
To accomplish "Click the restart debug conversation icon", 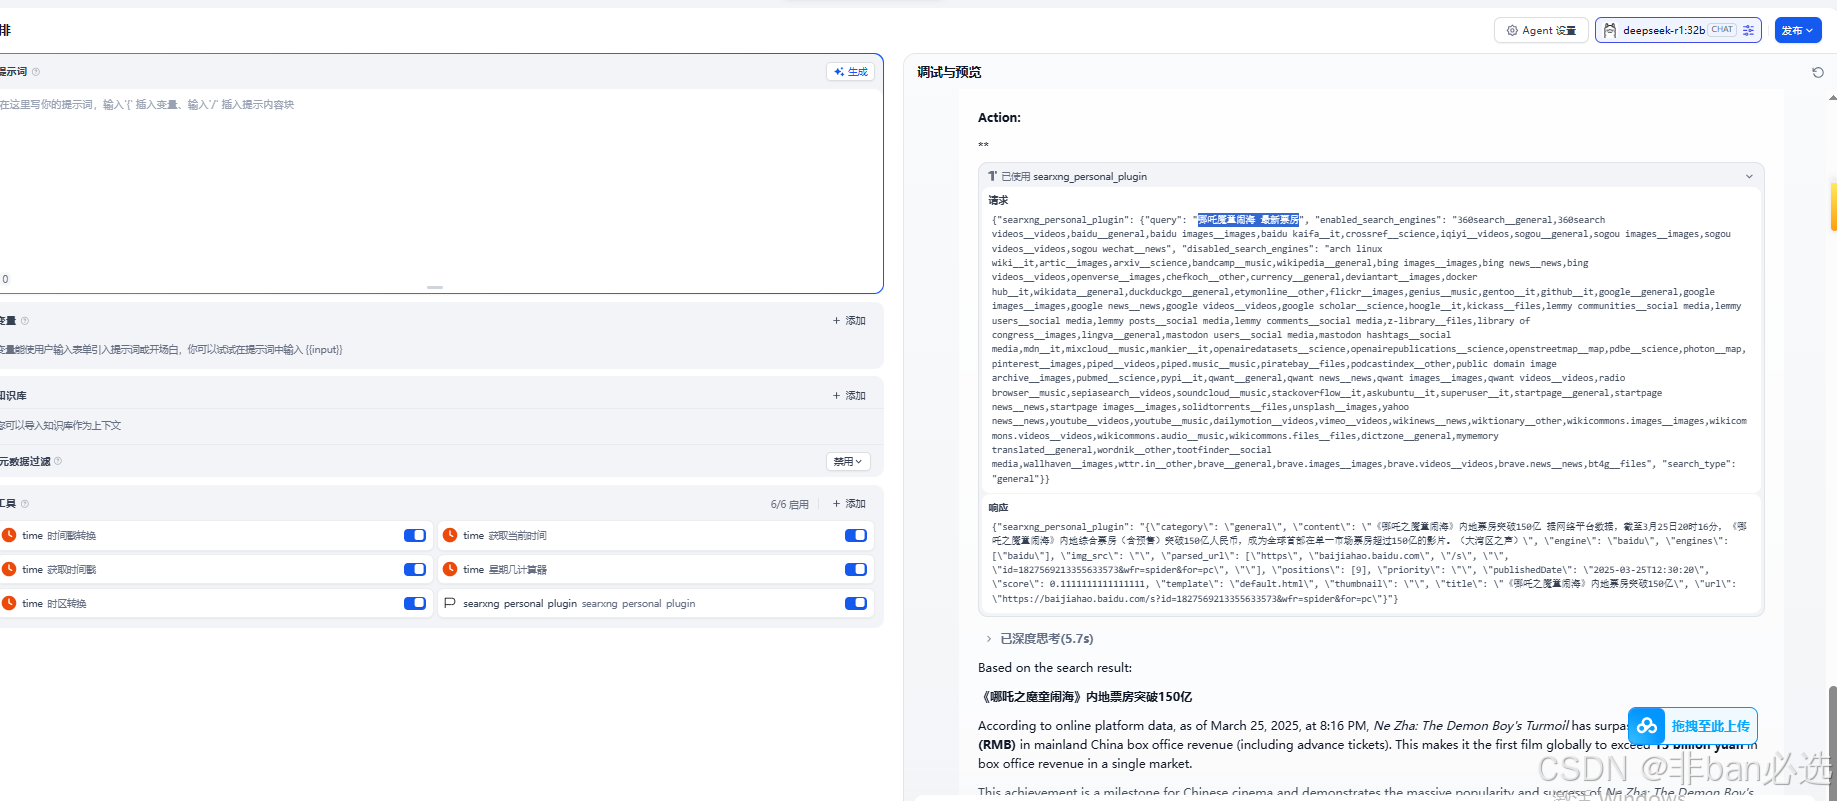I will pos(1818,72).
